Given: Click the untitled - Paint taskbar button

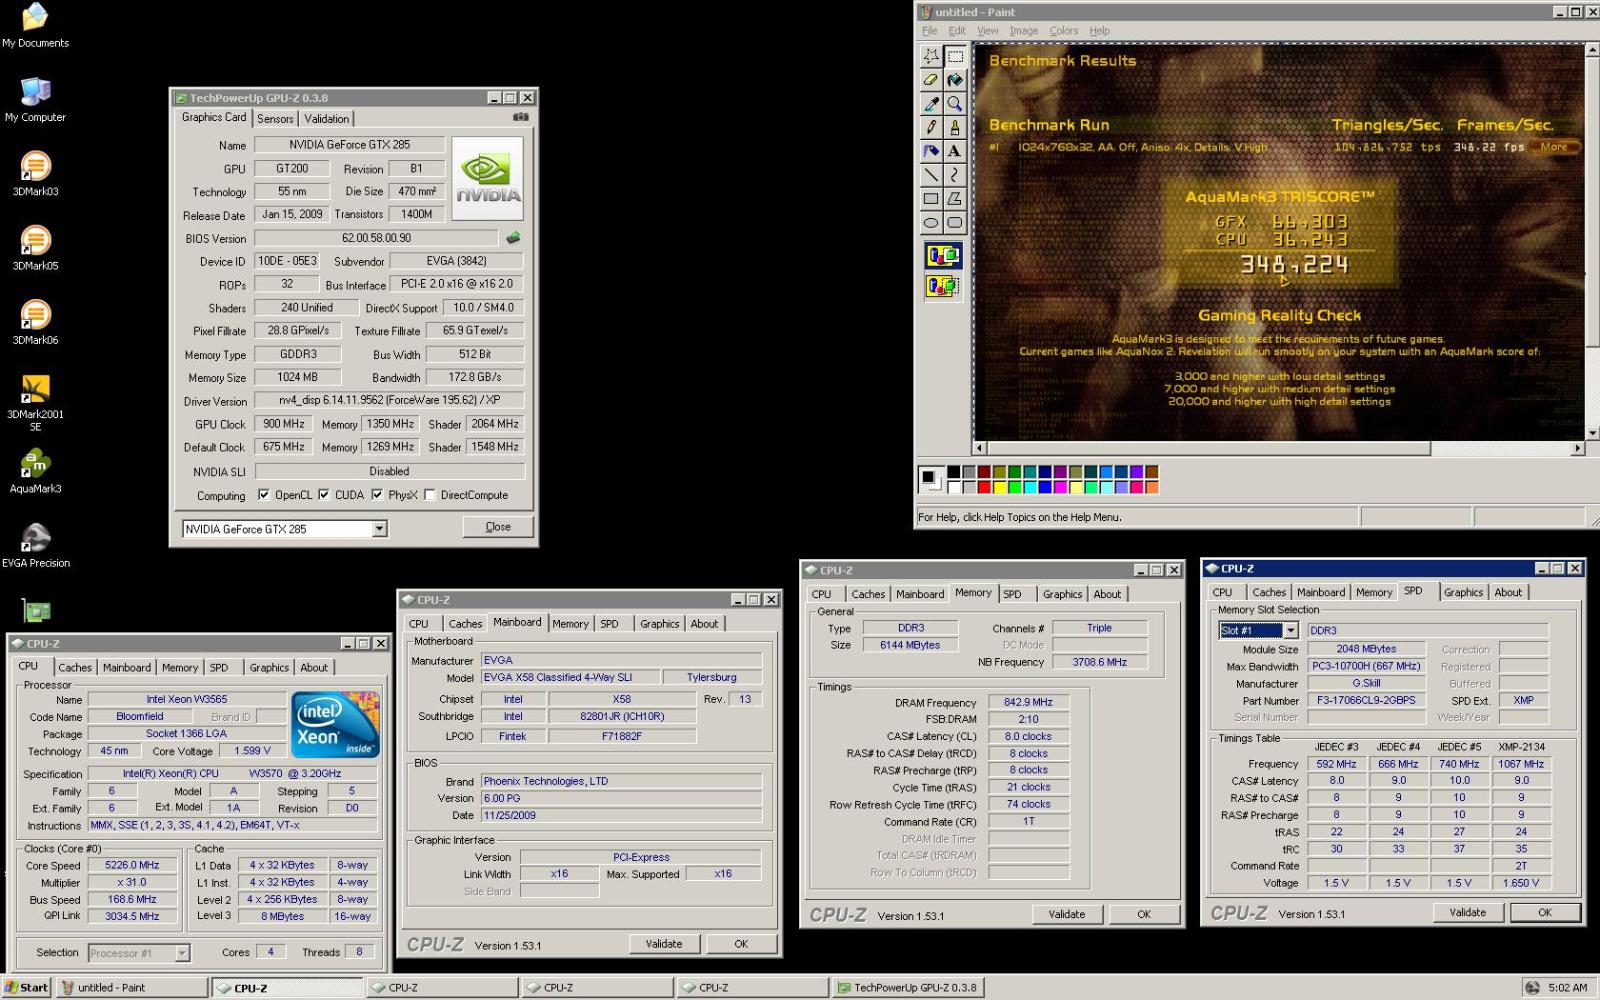Looking at the screenshot, I should (131, 987).
